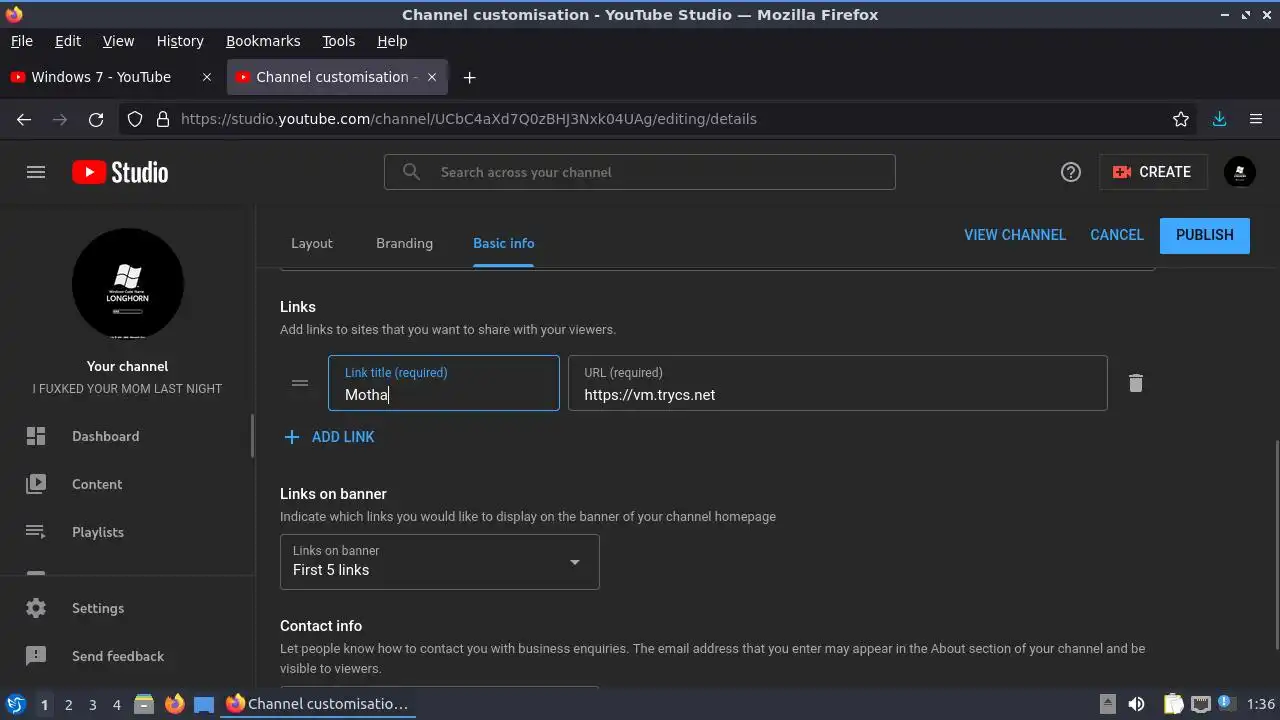Open the volume icon in system tray
Viewport: 1280px width, 720px height.
tap(1136, 704)
